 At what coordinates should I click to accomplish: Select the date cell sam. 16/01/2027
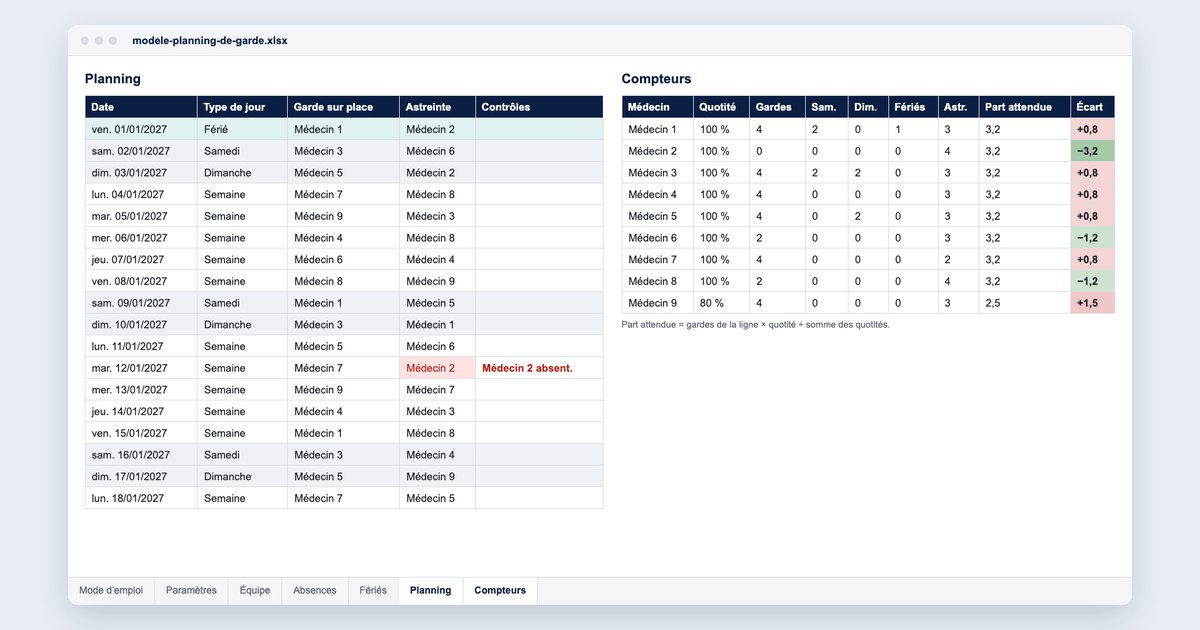click(141, 455)
